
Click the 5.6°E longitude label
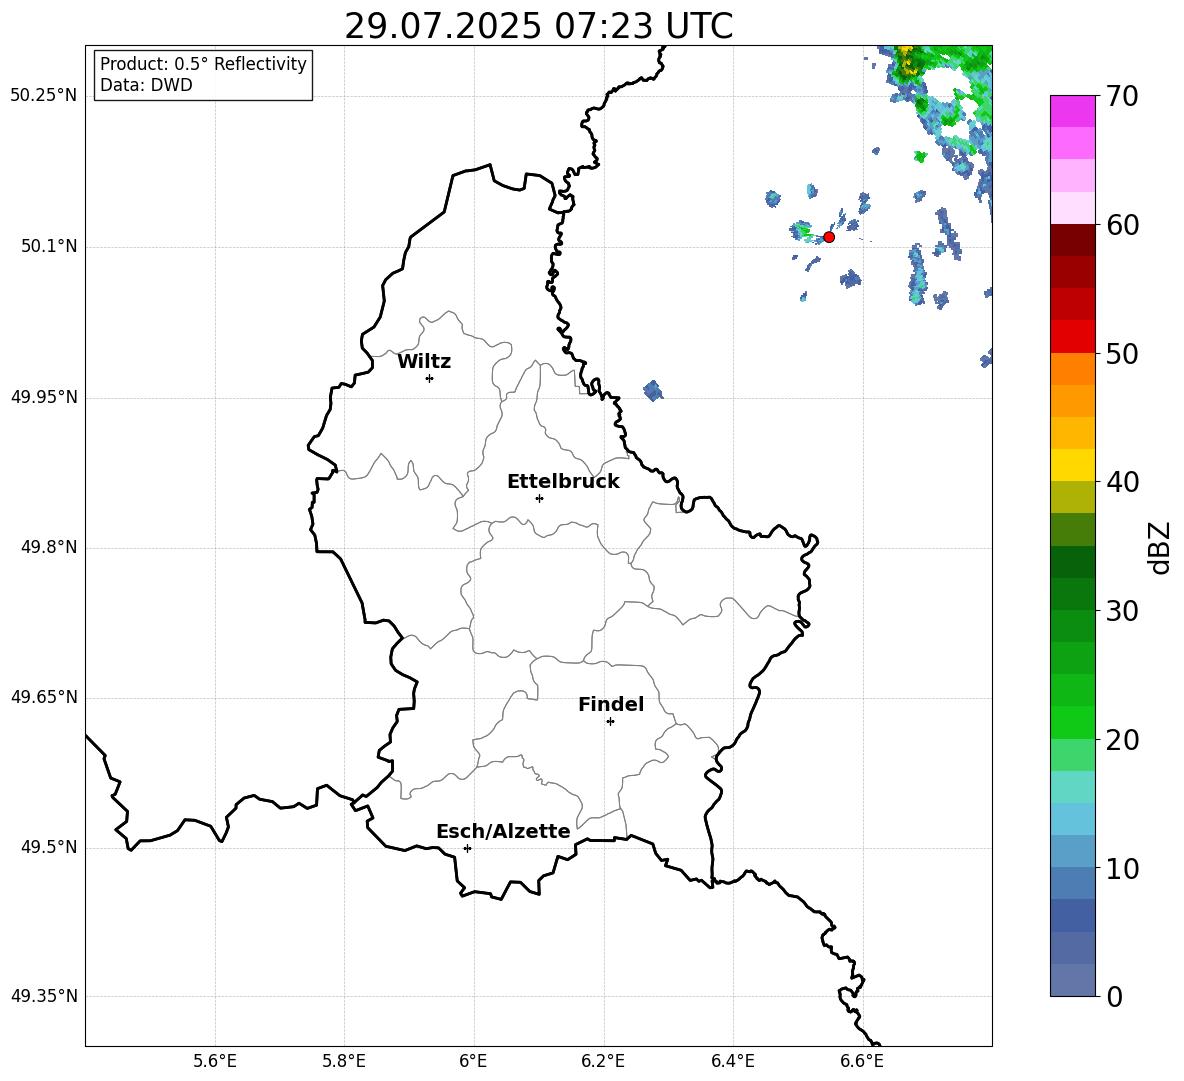[215, 1061]
